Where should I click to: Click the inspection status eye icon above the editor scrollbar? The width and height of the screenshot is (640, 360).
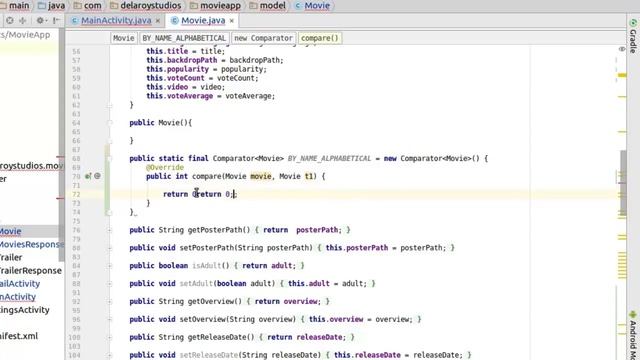coord(622,49)
